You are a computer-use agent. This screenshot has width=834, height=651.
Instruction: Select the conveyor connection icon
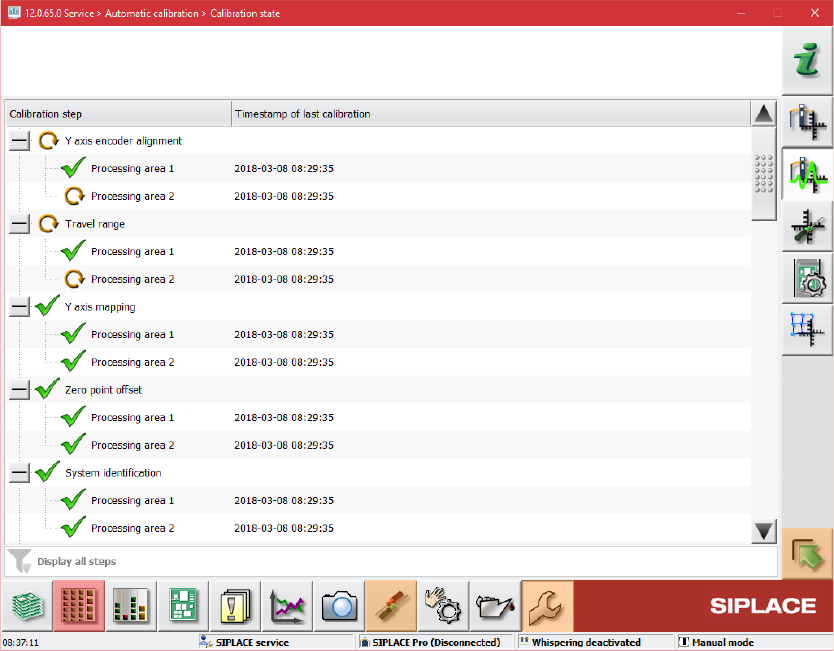391,606
